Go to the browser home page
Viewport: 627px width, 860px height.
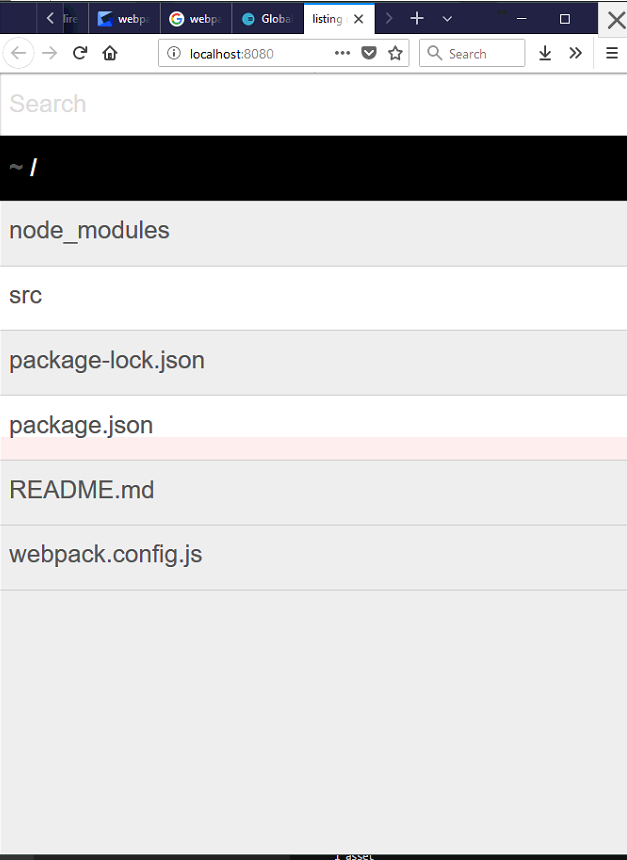click(110, 53)
